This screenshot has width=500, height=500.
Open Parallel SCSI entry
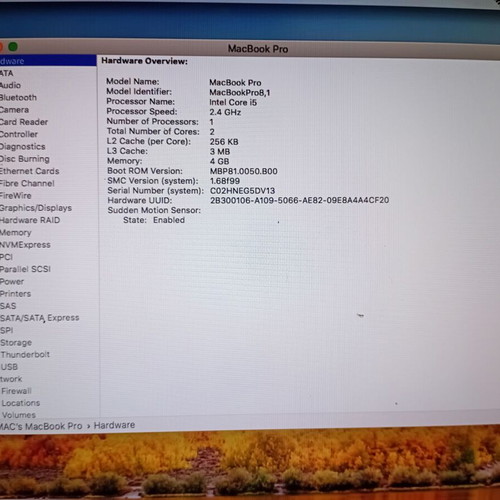point(25,269)
